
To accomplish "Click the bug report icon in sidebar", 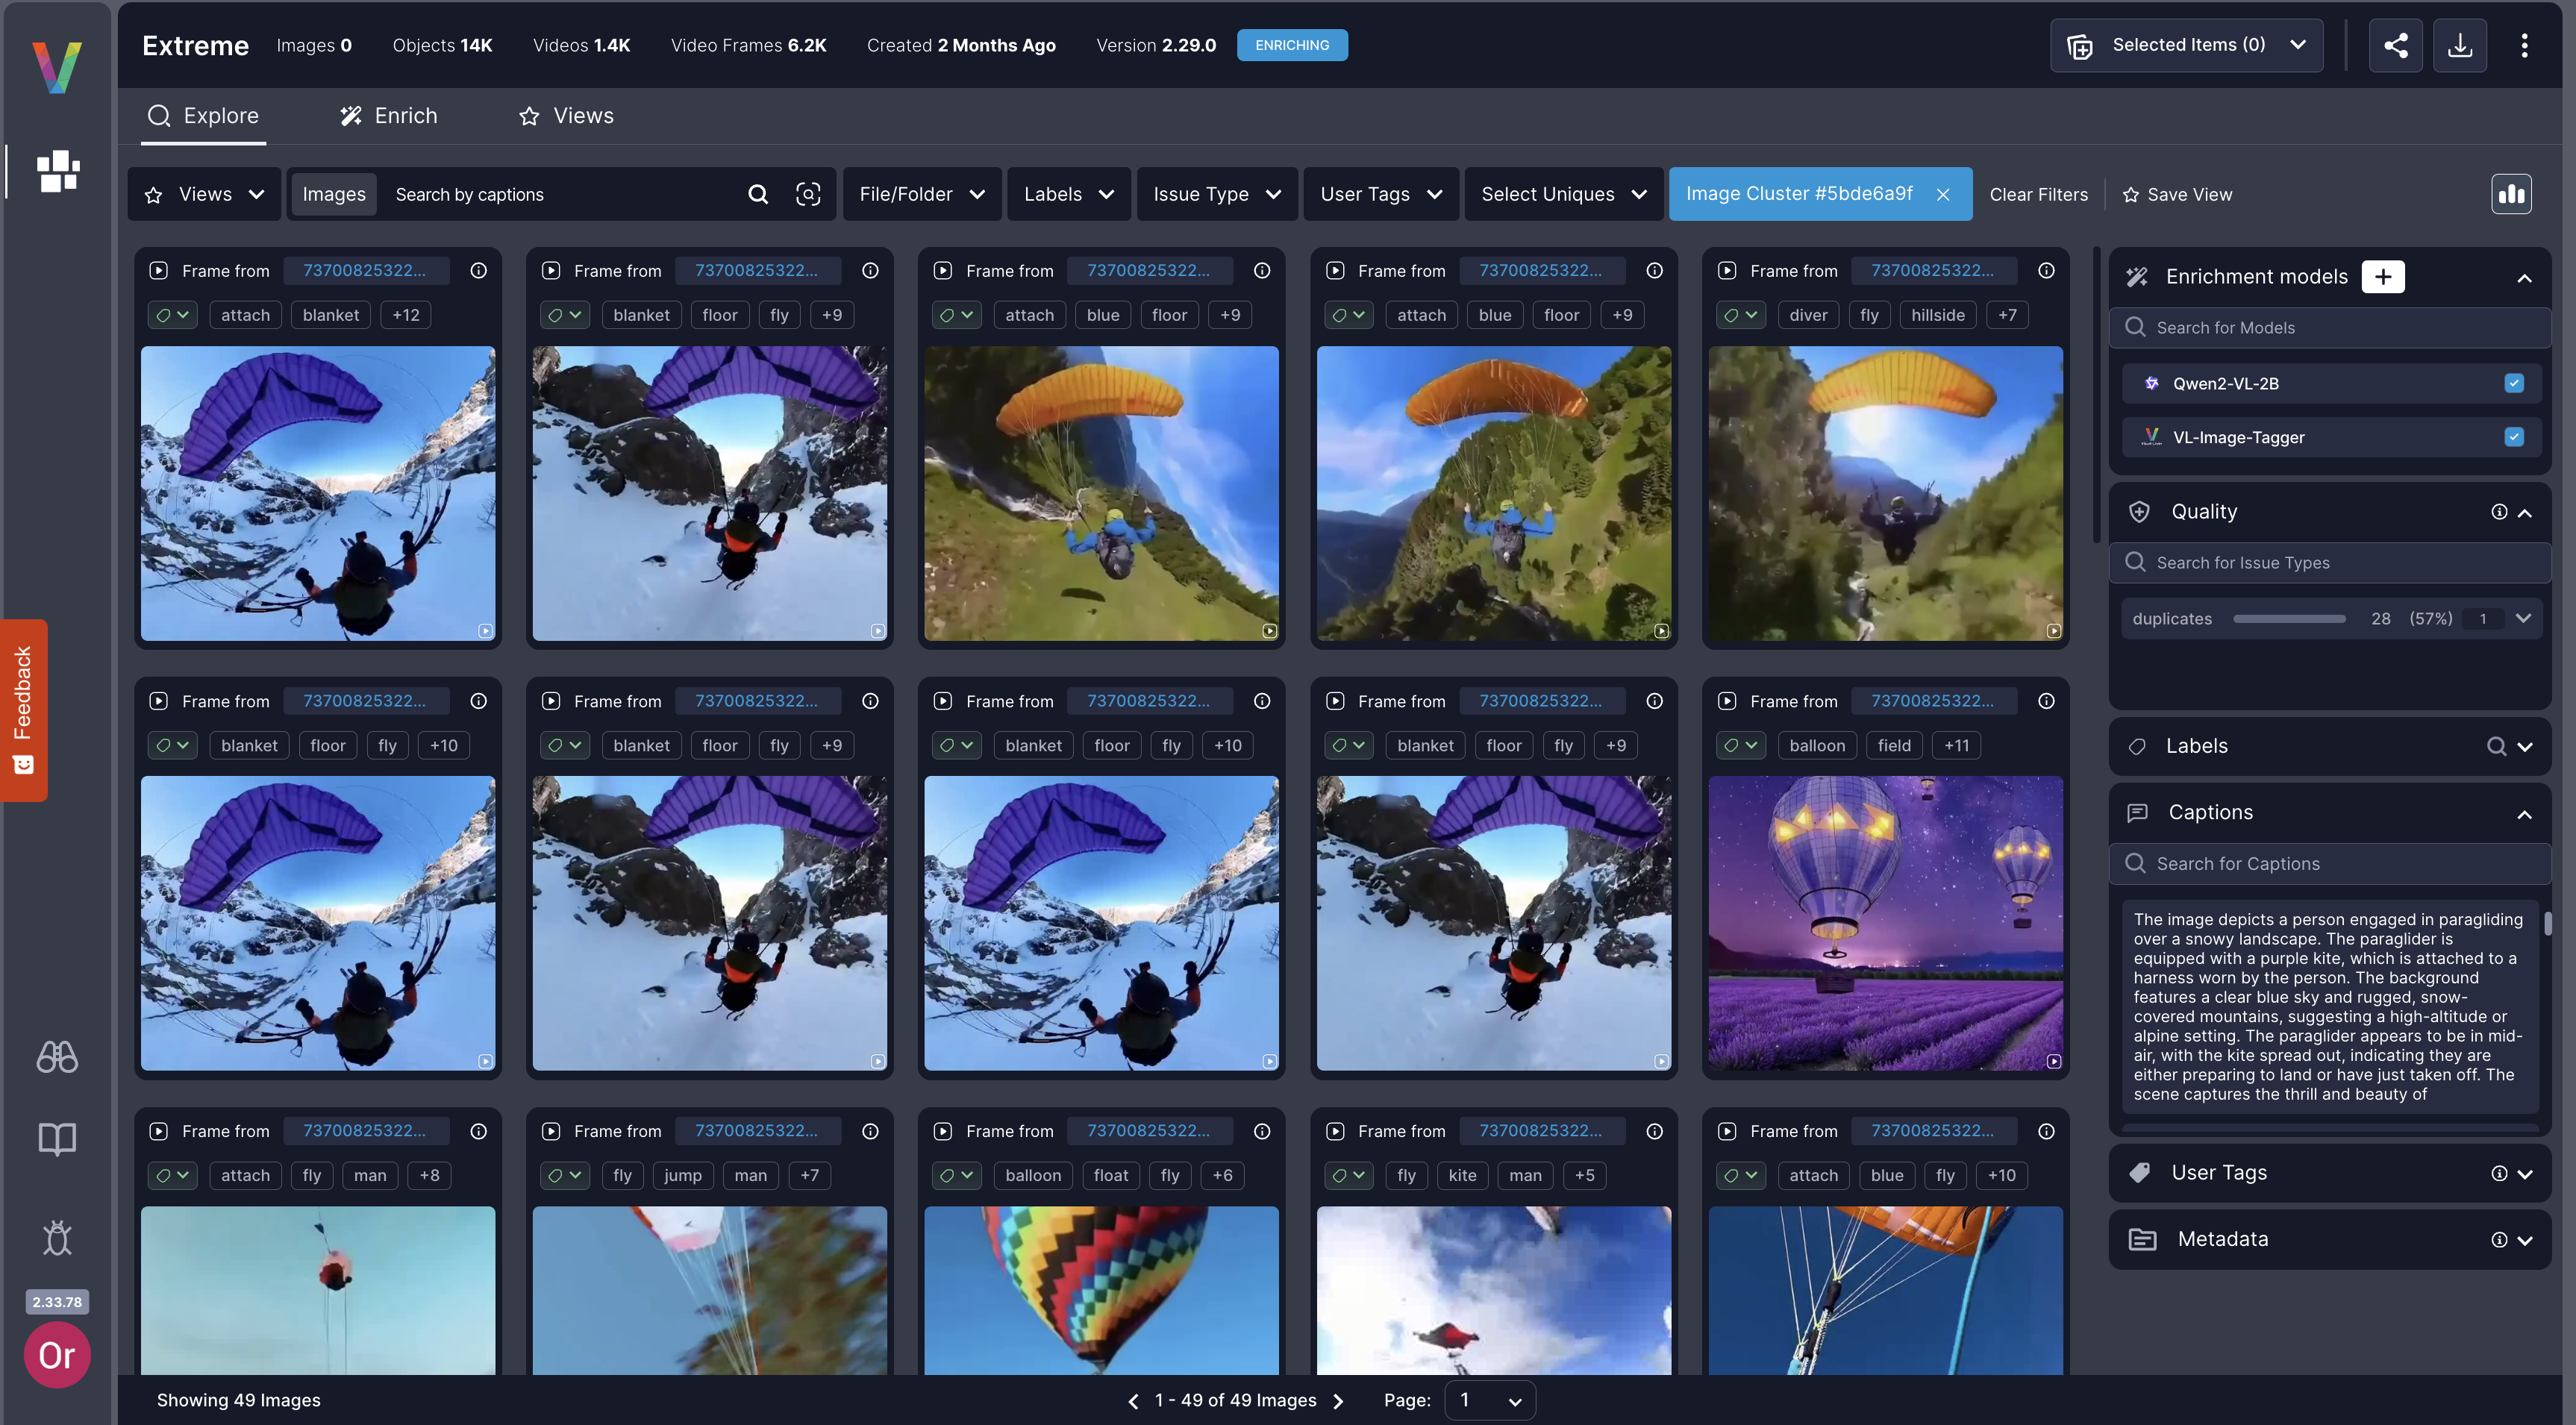I will [57, 1237].
